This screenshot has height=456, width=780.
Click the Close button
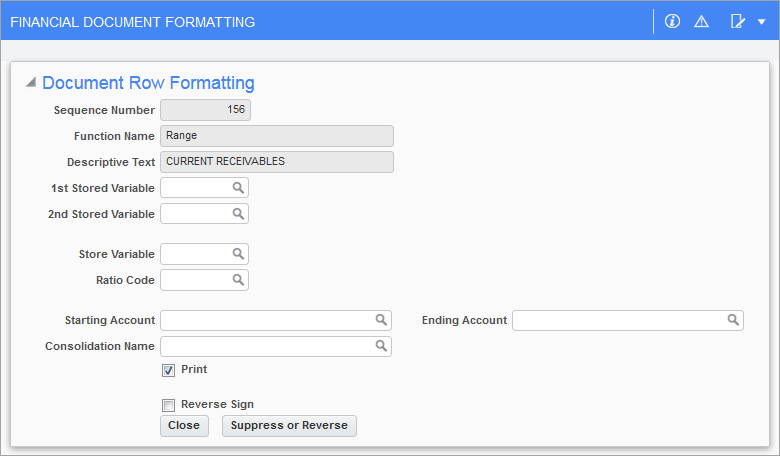[184, 426]
